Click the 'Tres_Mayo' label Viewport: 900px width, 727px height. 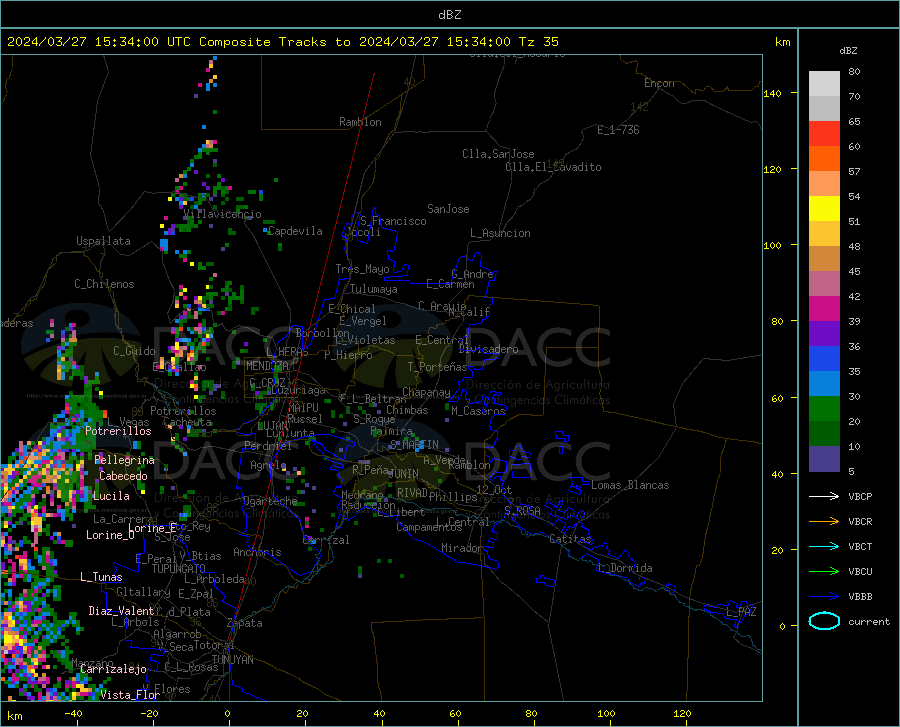pos(362,269)
